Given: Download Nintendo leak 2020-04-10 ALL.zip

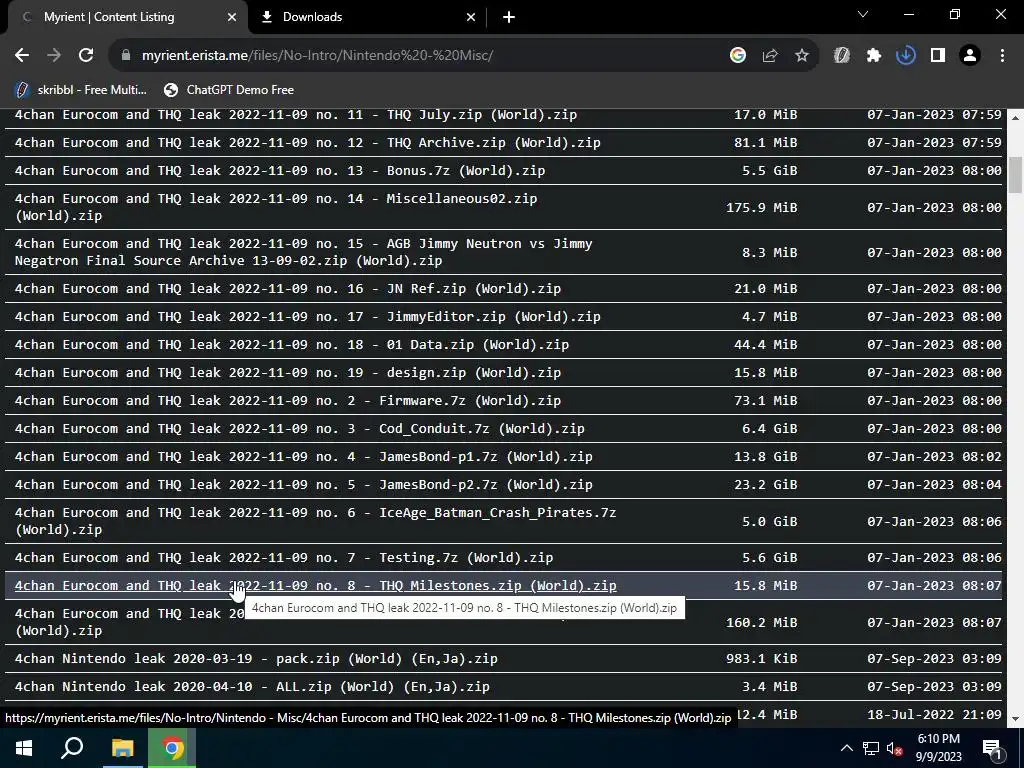Looking at the screenshot, I should tap(251, 687).
